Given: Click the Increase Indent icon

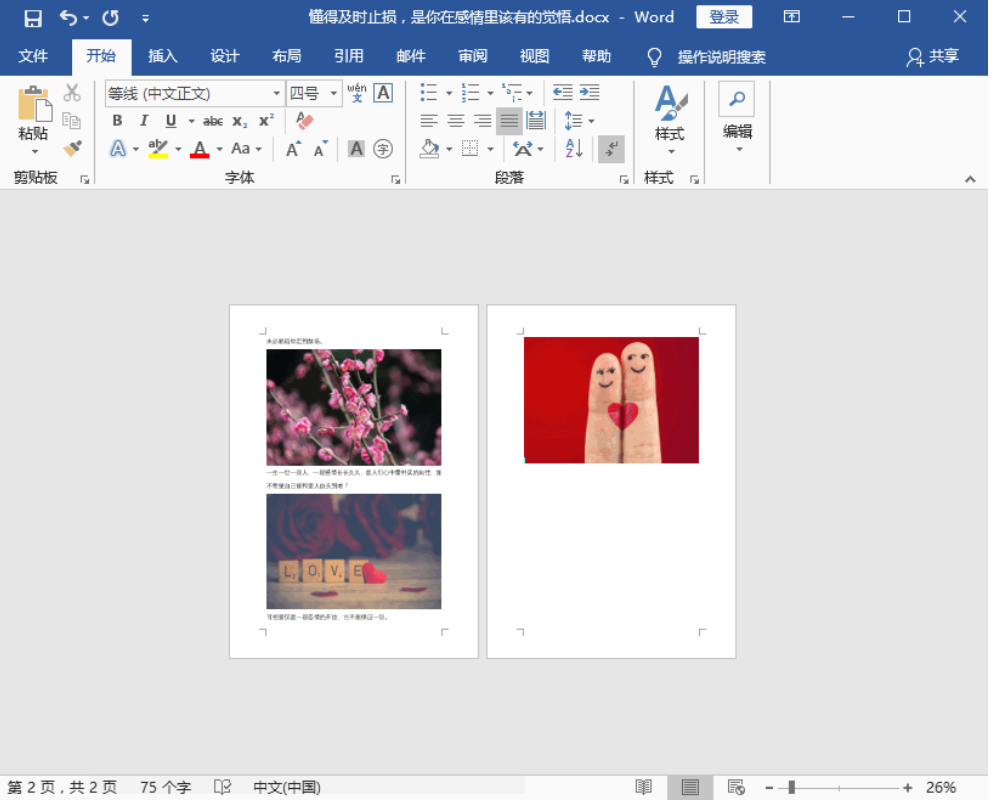Looking at the screenshot, I should coord(590,93).
